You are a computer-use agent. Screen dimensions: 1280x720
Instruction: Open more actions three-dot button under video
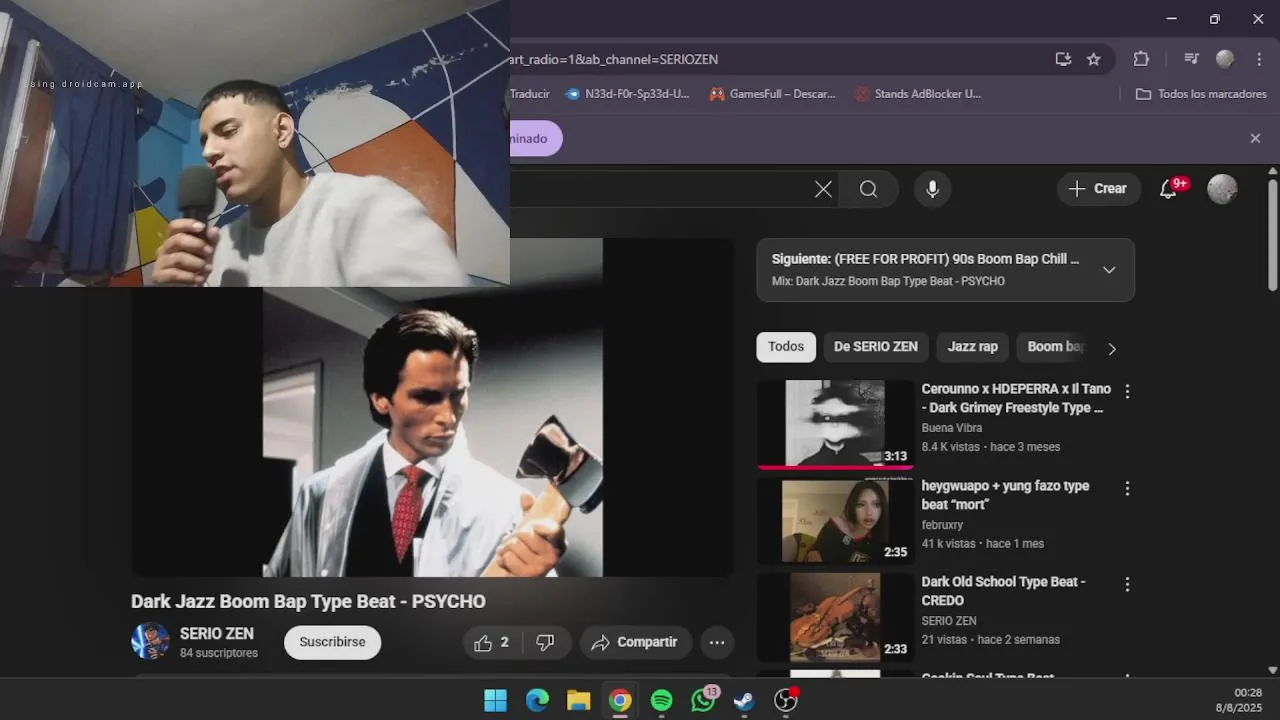coord(717,643)
